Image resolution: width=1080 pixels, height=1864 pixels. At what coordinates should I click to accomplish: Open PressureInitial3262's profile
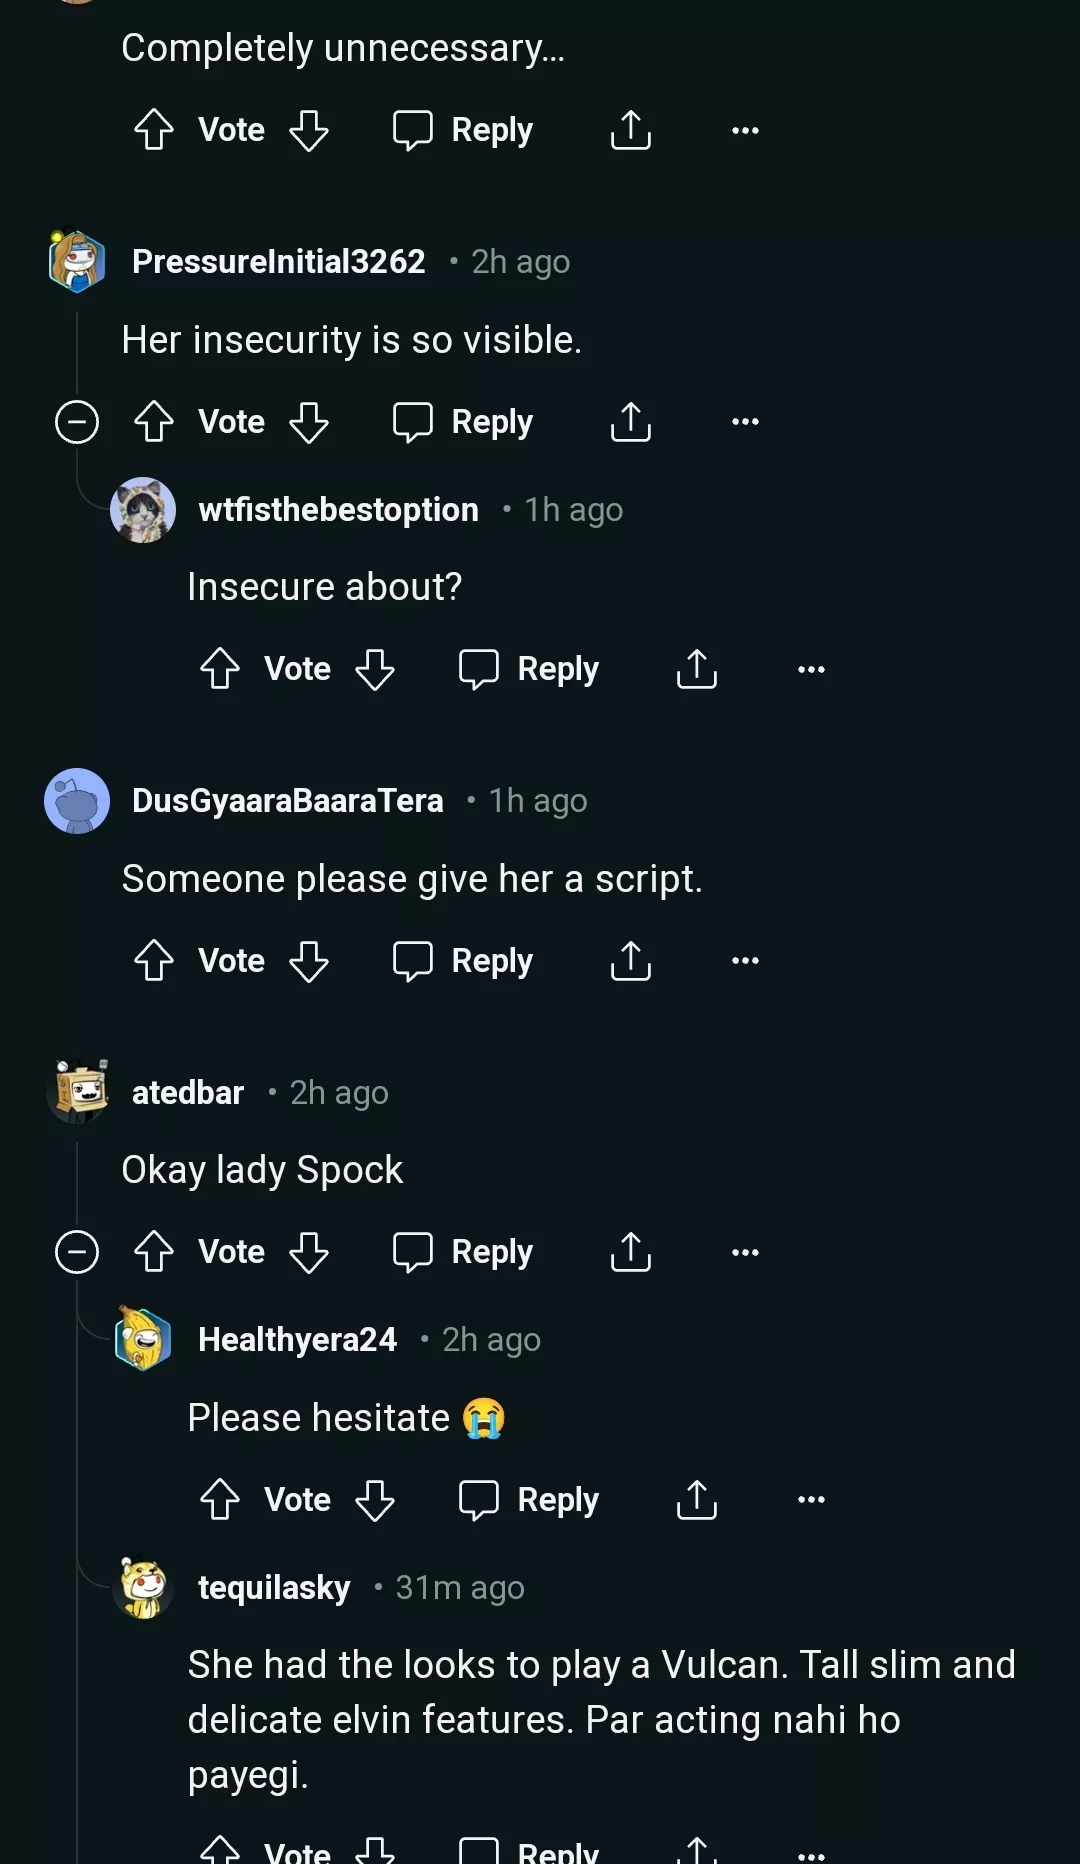(279, 261)
